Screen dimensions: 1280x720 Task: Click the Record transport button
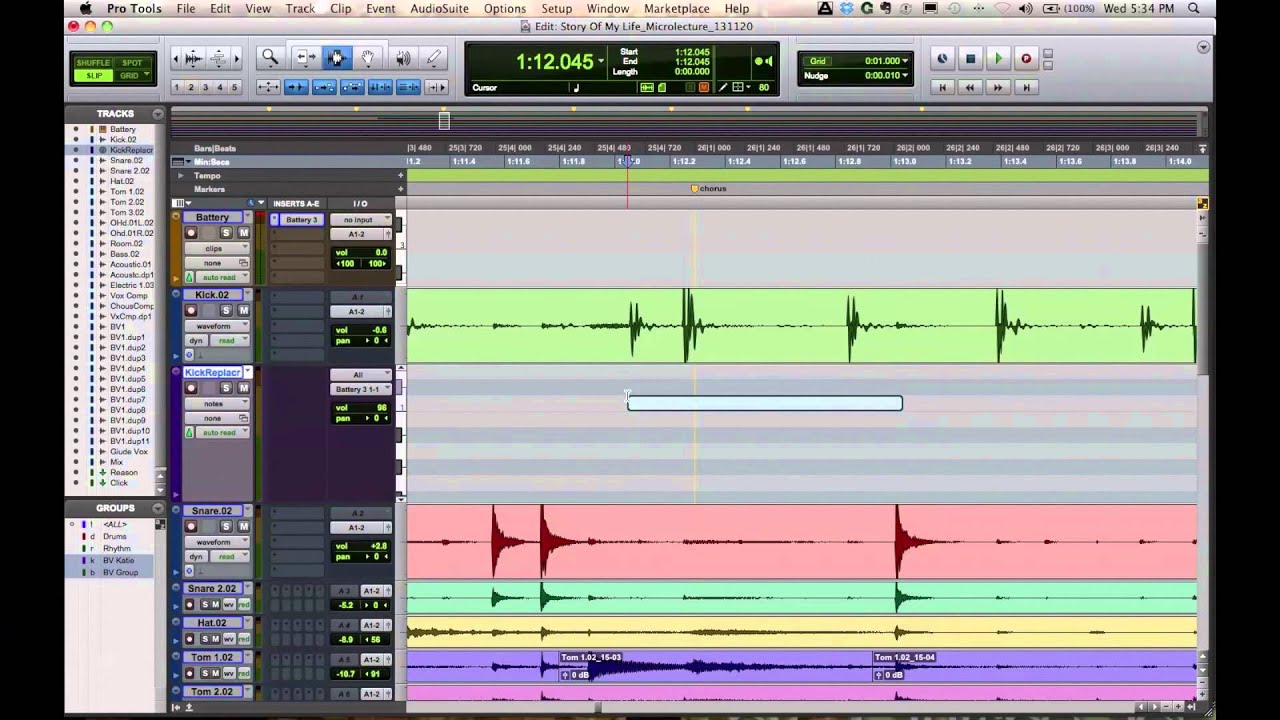pyautogui.click(x=1025, y=59)
